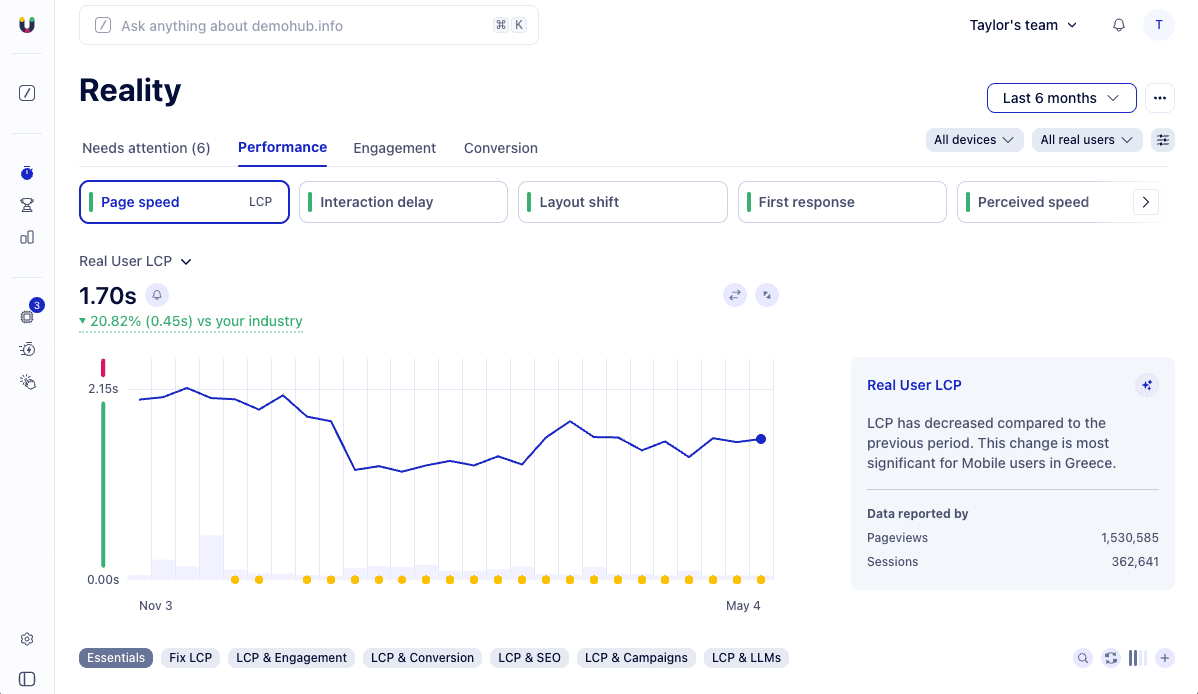
Task: Open the All real users dropdown
Action: [x=1086, y=140]
